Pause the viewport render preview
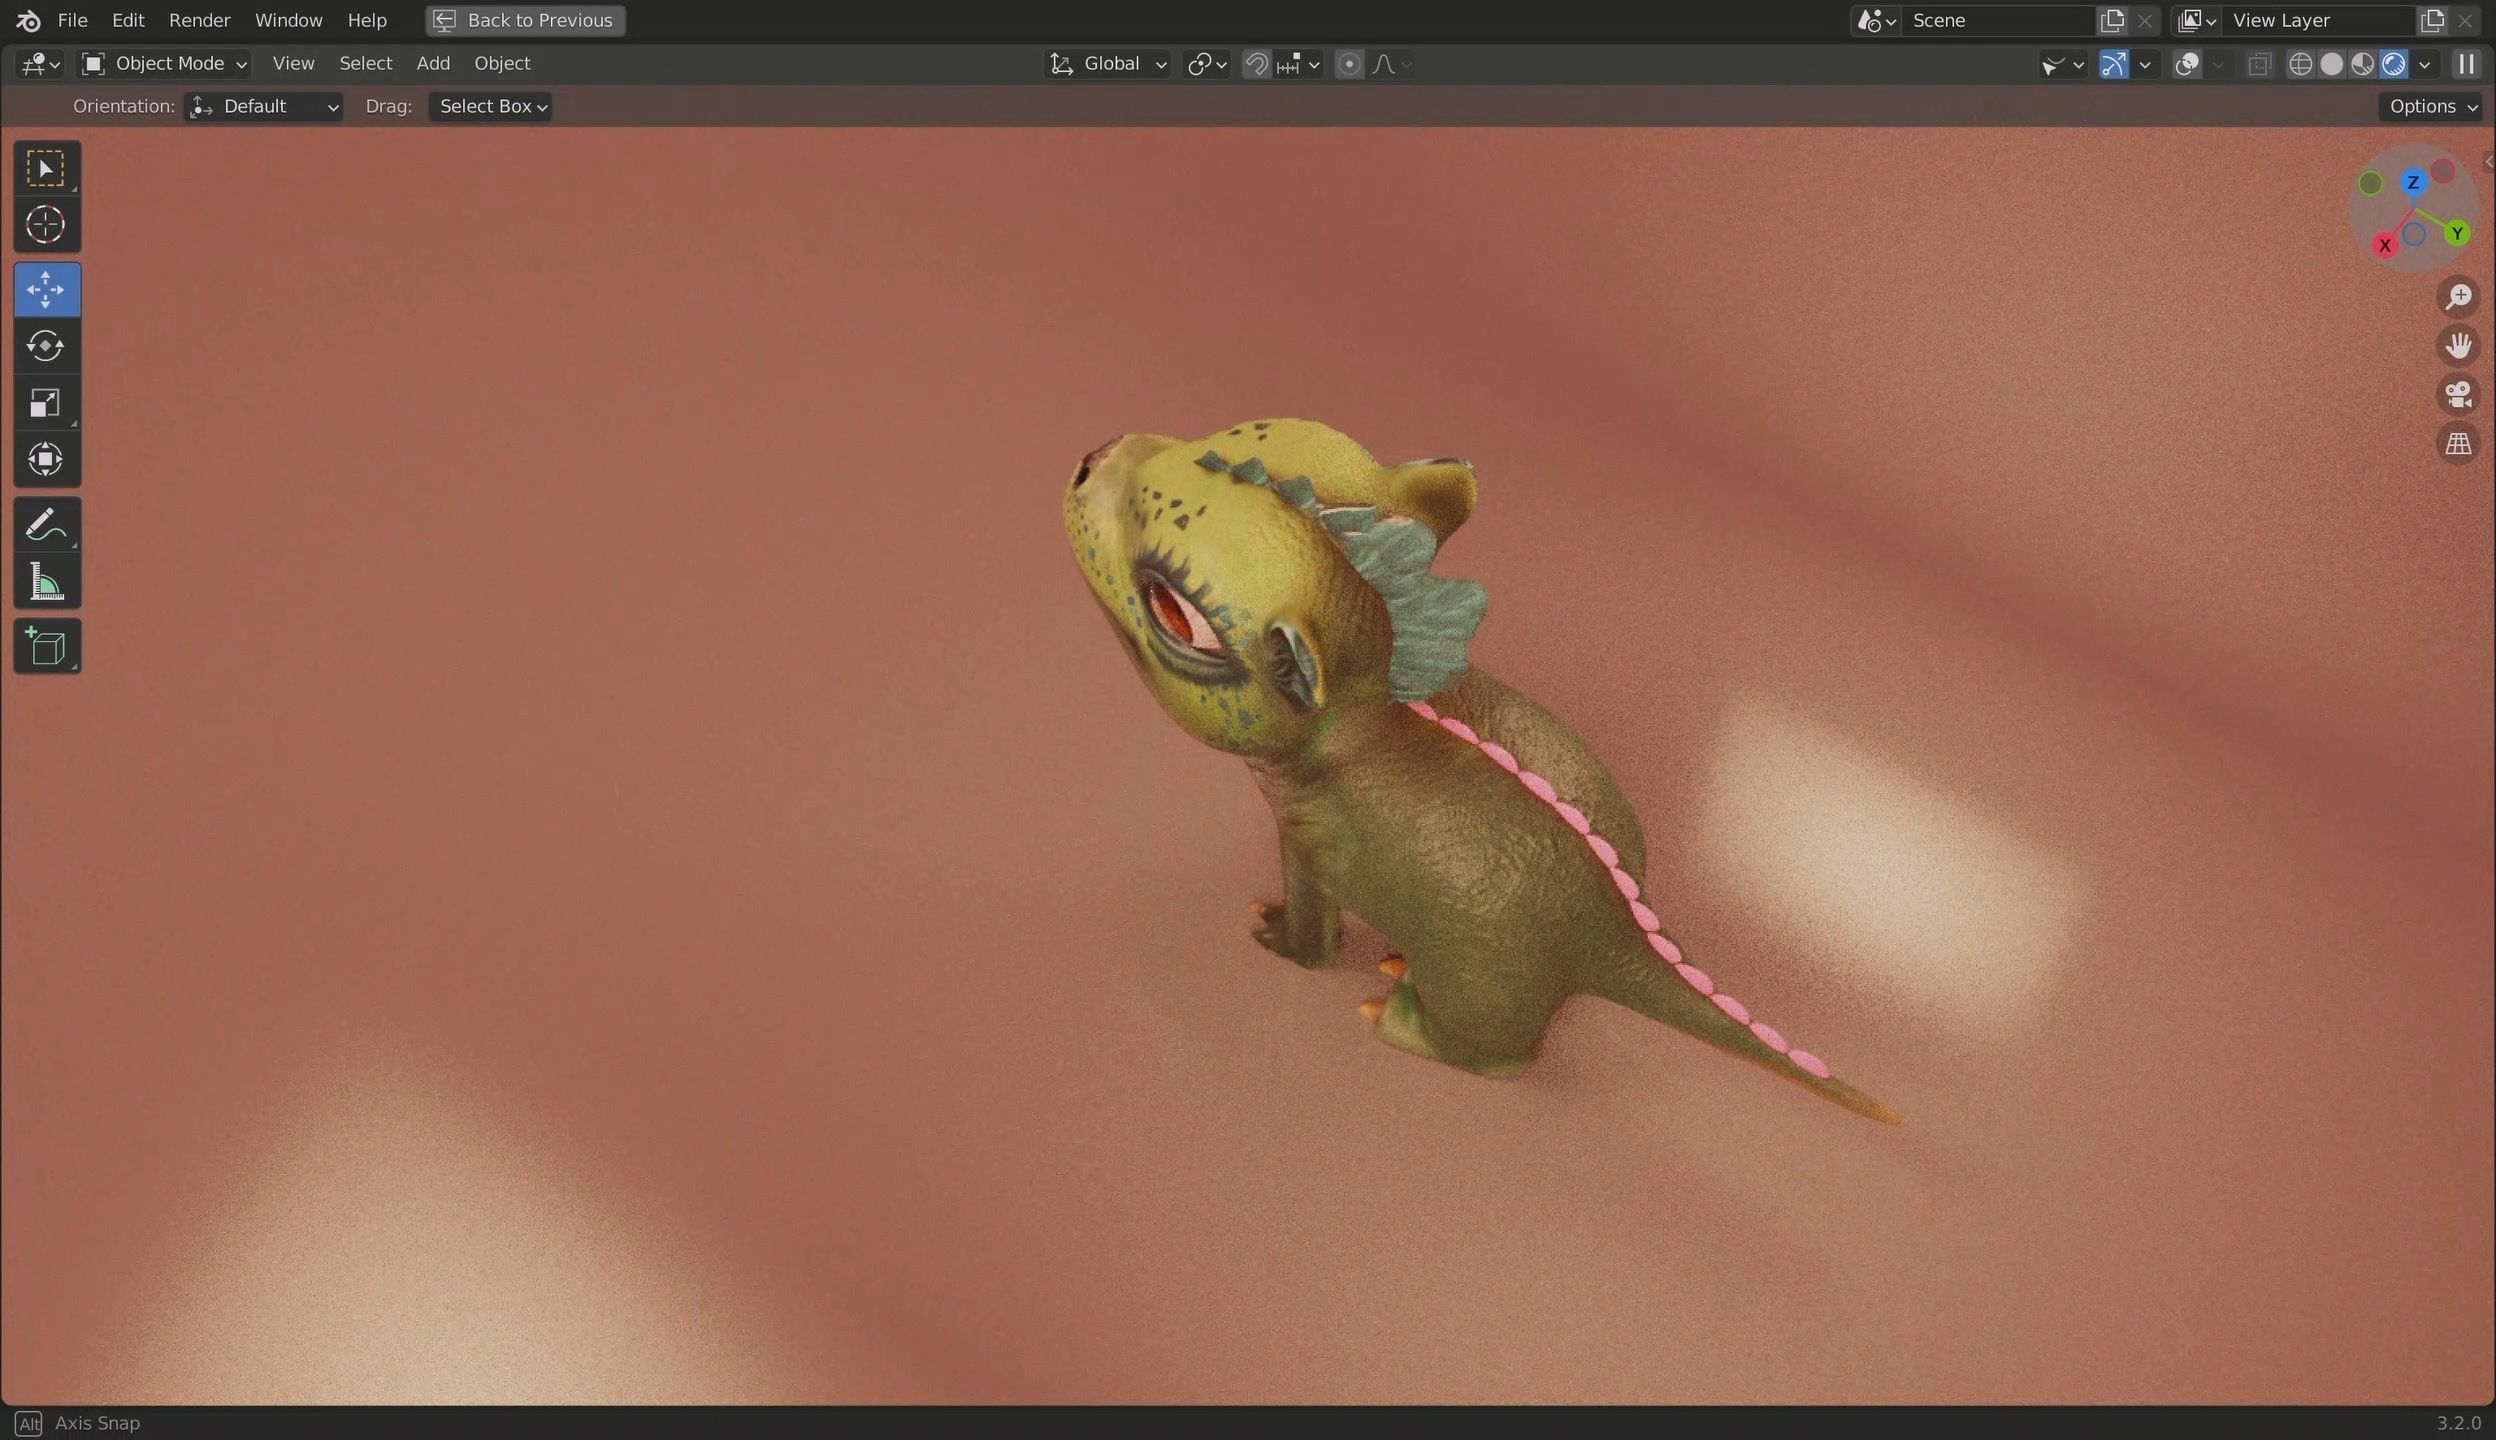 click(2466, 64)
